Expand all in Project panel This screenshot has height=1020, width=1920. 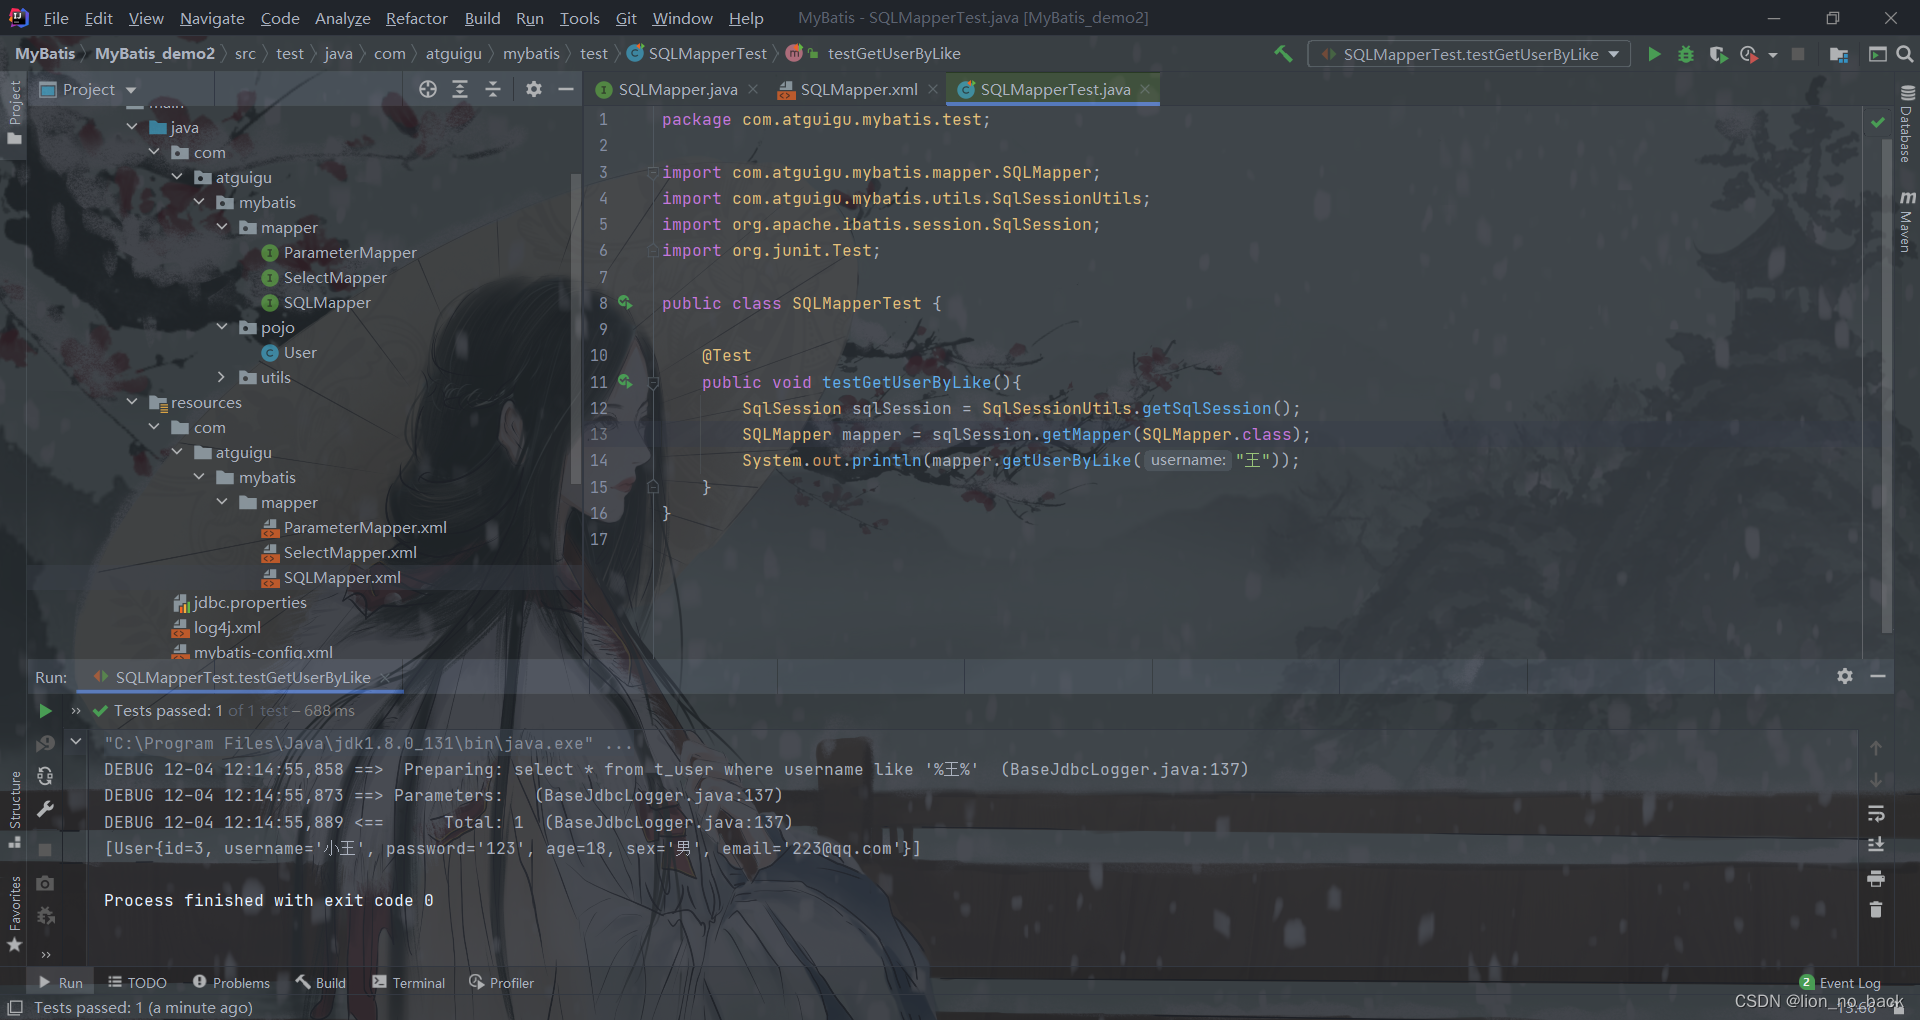[x=460, y=89]
